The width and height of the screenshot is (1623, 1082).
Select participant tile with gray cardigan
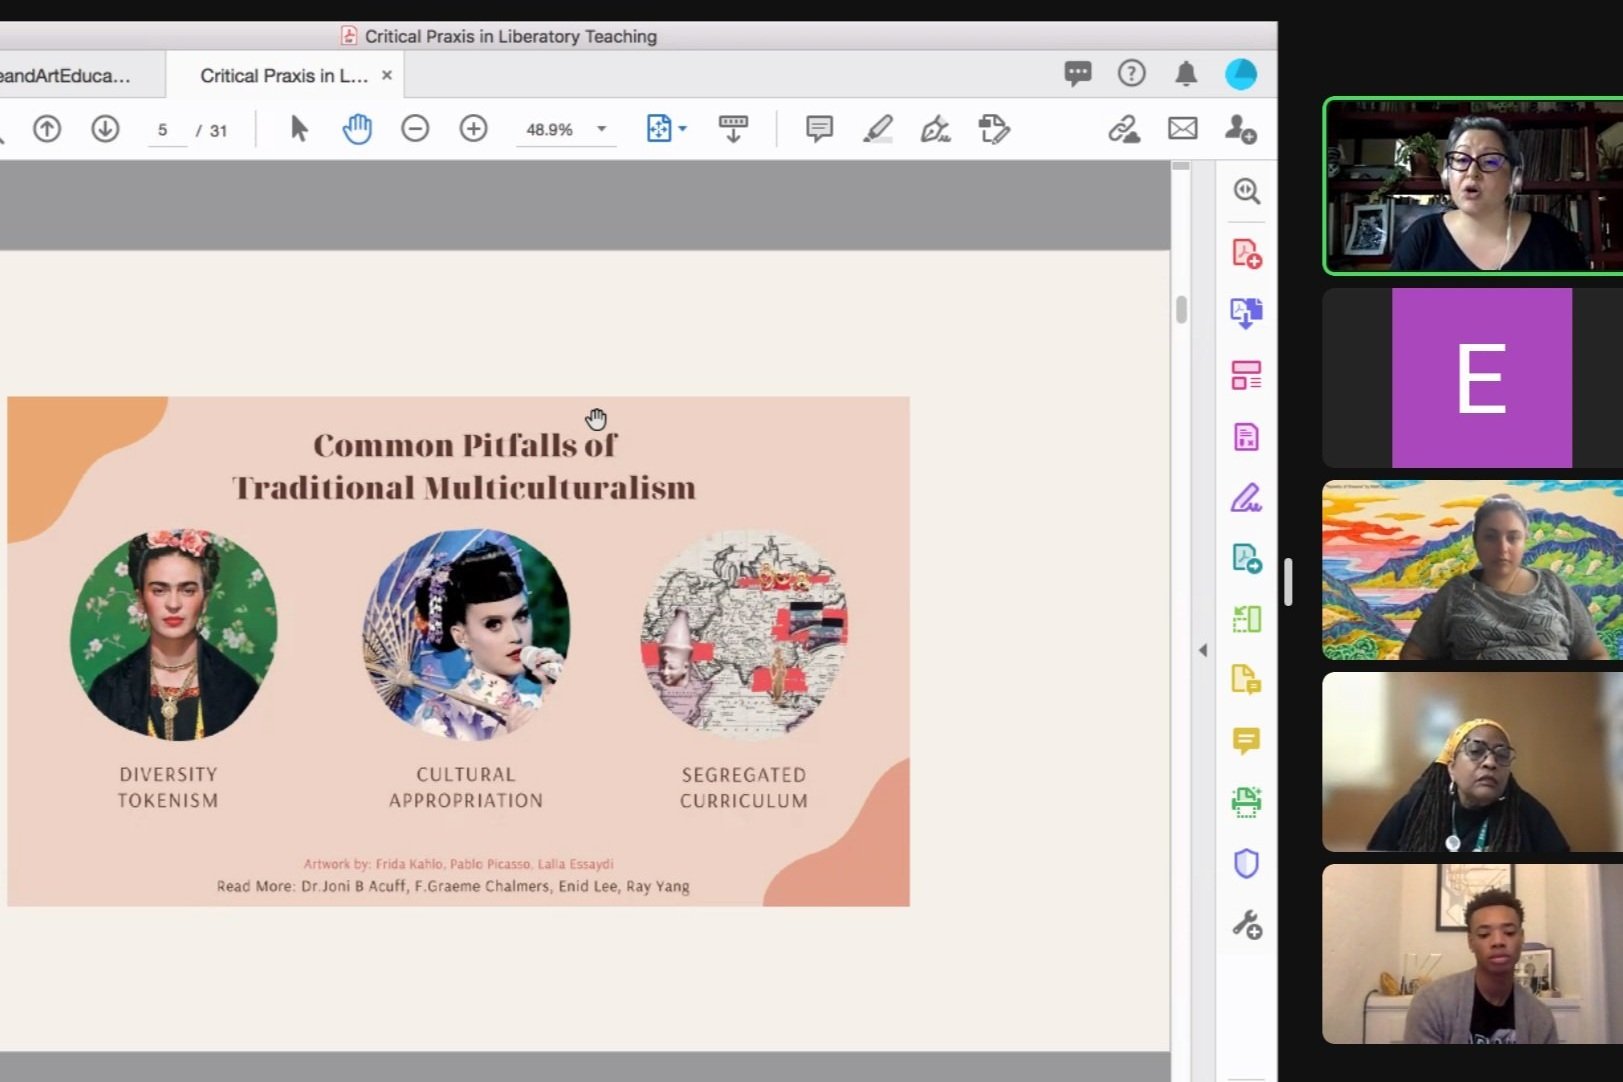tap(1473, 954)
